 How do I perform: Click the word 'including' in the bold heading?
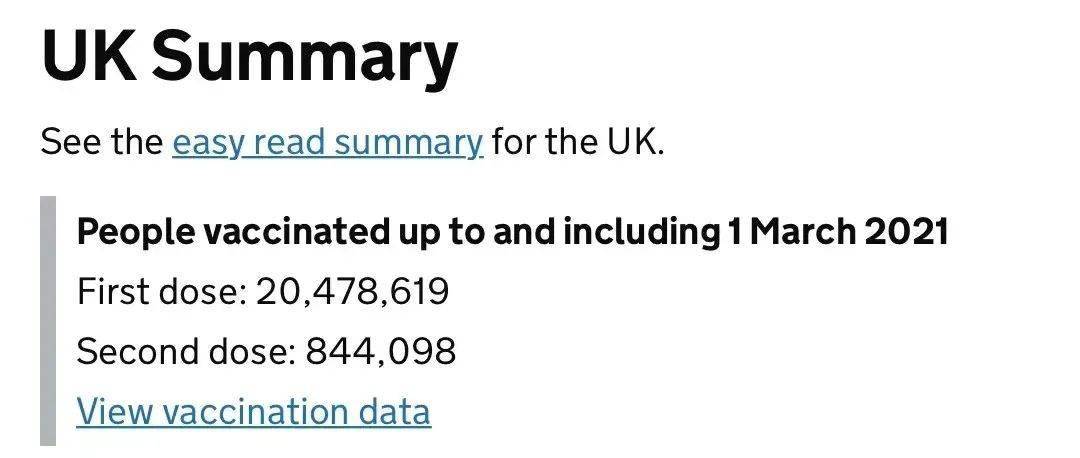[x=640, y=234]
